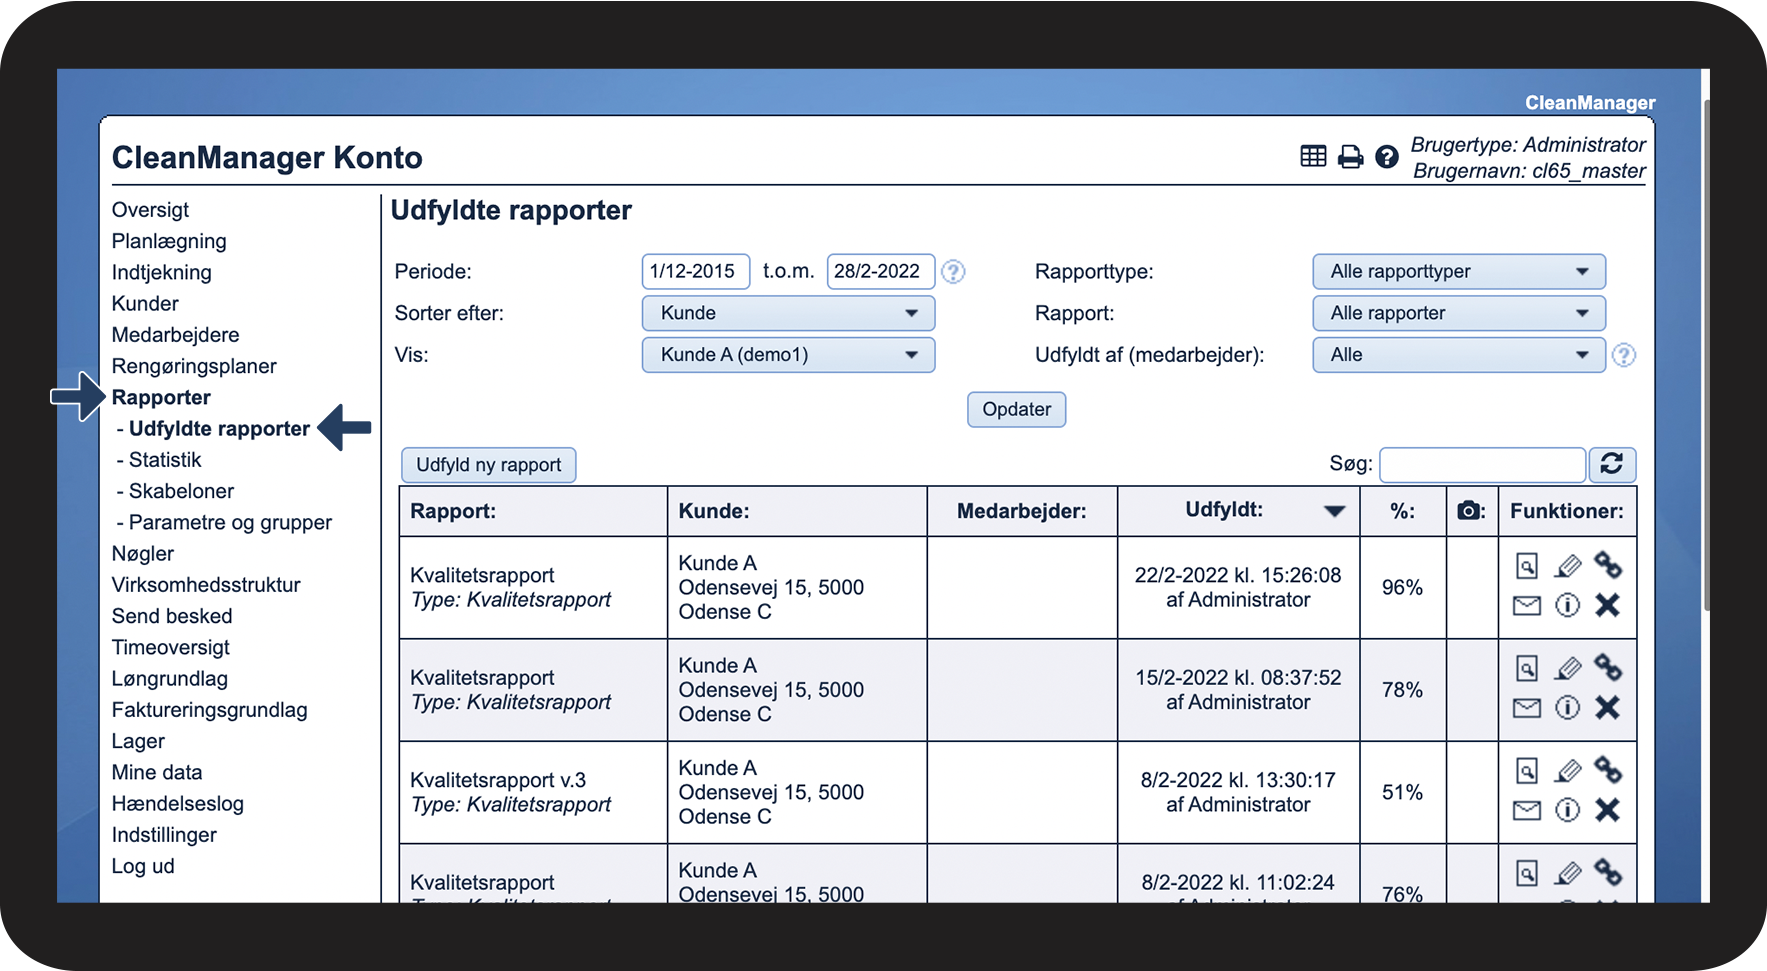Email the 51% Kvalitetsrapport v.3 report
The height and width of the screenshot is (971, 1767).
tap(1526, 810)
